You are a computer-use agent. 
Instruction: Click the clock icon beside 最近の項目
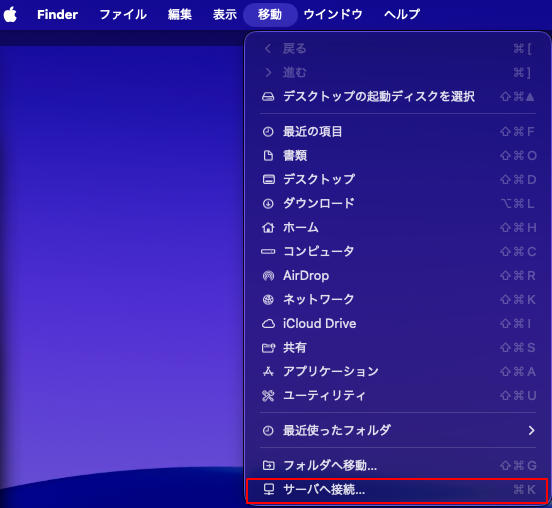[268, 132]
